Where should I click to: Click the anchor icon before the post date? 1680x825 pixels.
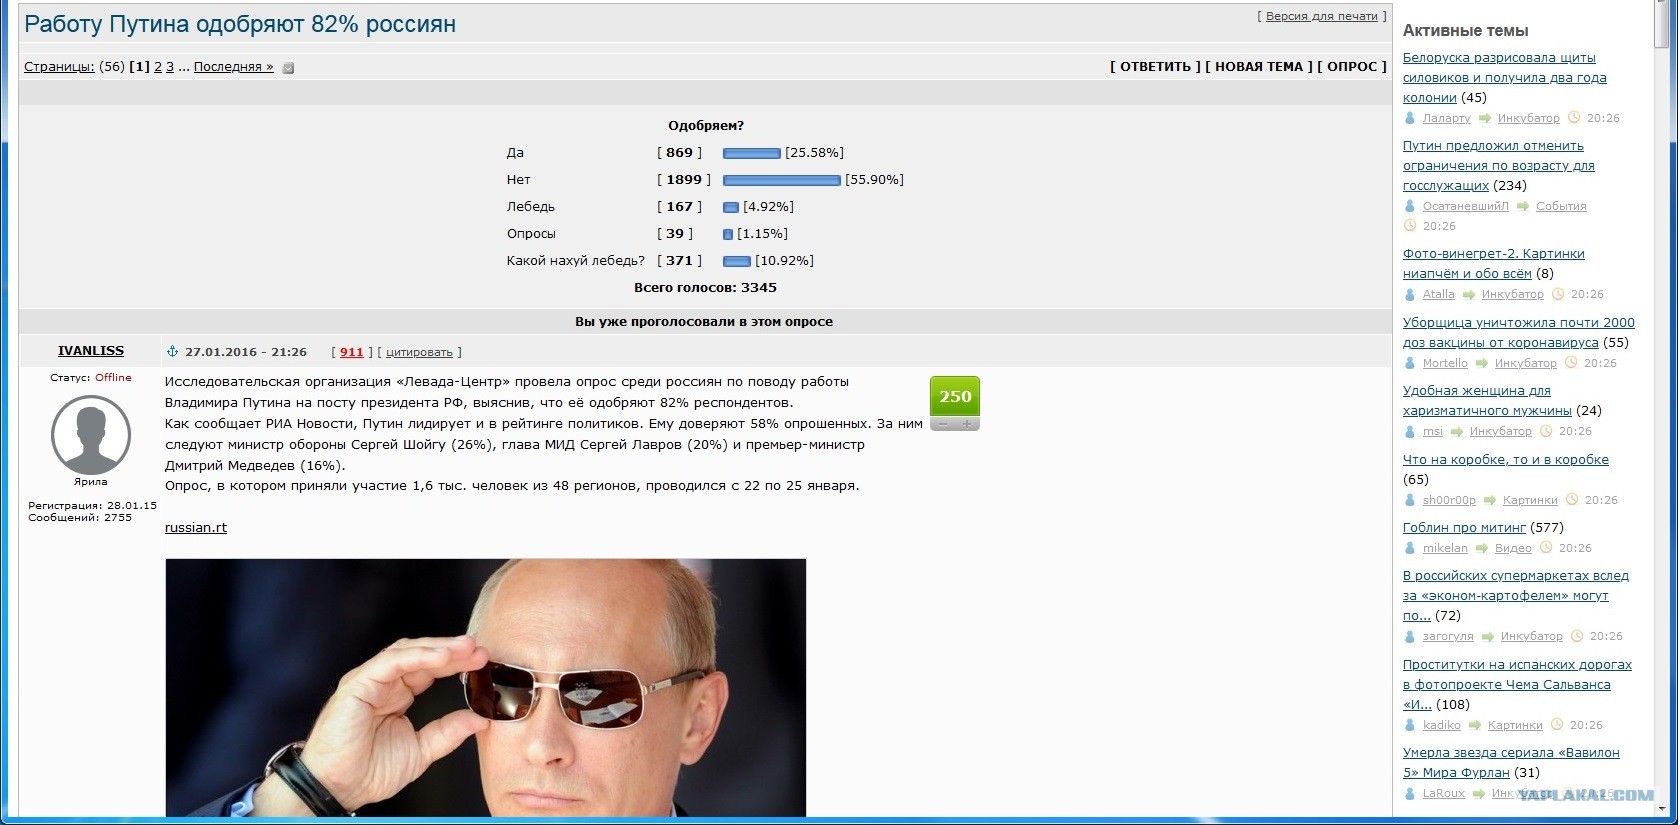pyautogui.click(x=172, y=352)
